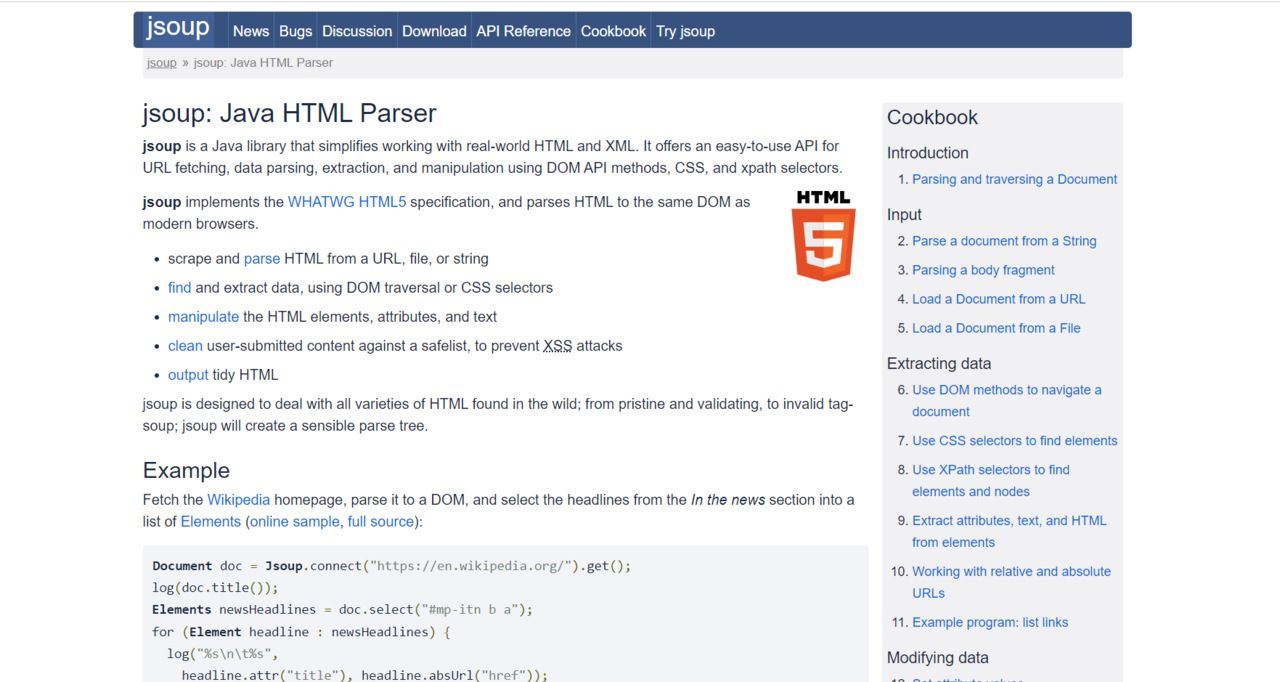
Task: Open 'Extract attributes, text, and HTML' recipe
Action: coord(1009,531)
